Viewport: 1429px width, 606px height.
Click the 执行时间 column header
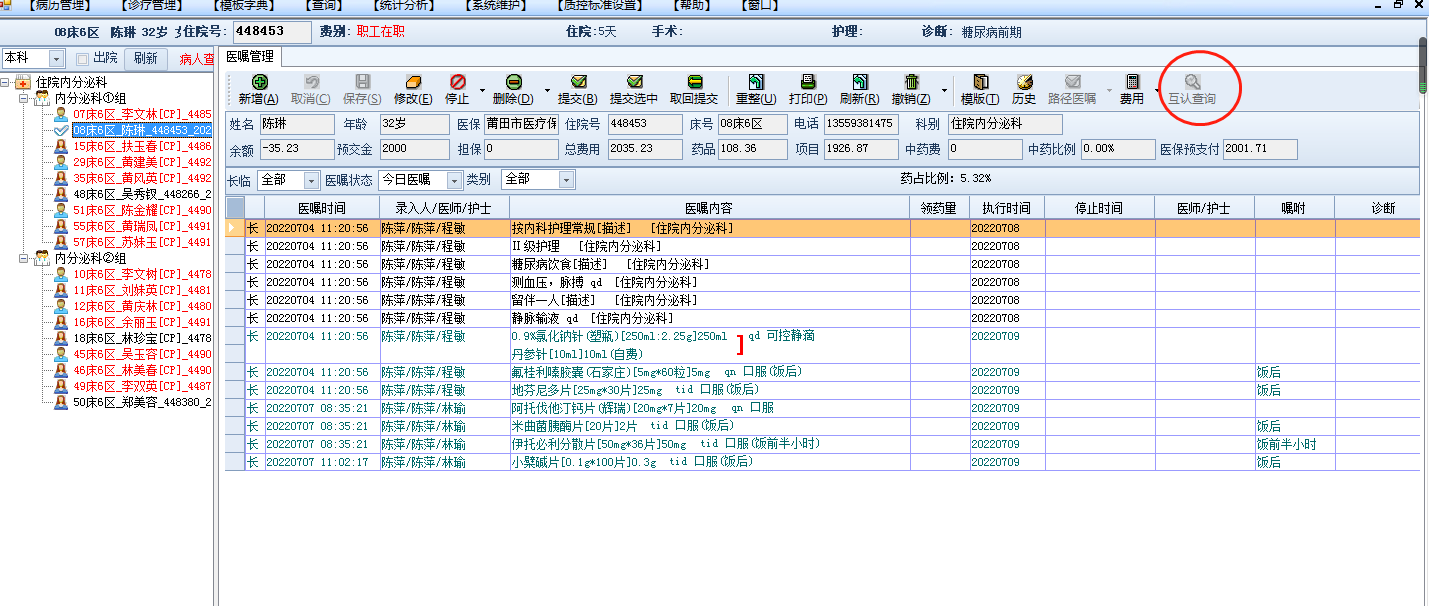[x=1007, y=208]
